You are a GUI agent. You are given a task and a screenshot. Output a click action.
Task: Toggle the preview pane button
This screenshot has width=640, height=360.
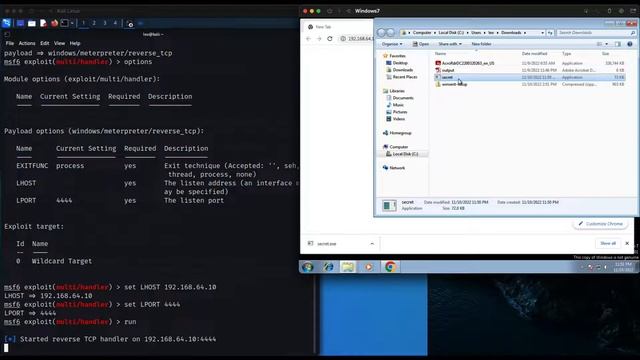click(618, 44)
